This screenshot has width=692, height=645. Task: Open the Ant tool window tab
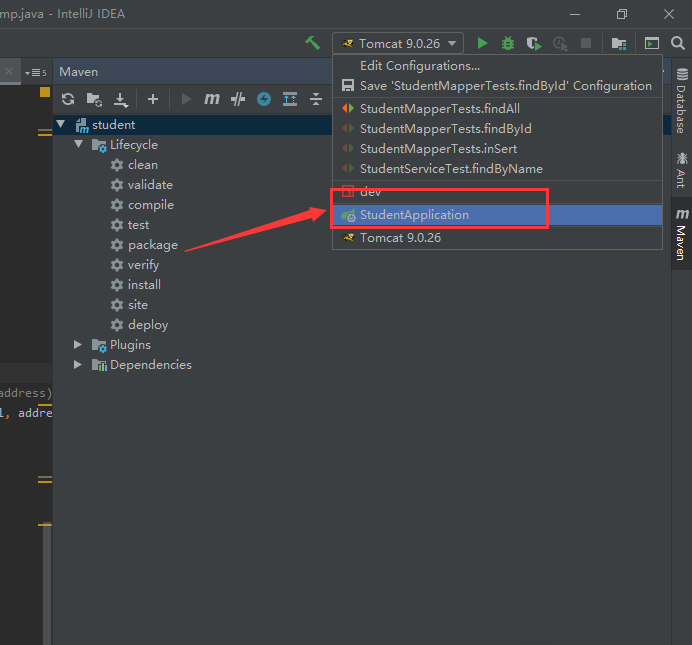coord(681,170)
